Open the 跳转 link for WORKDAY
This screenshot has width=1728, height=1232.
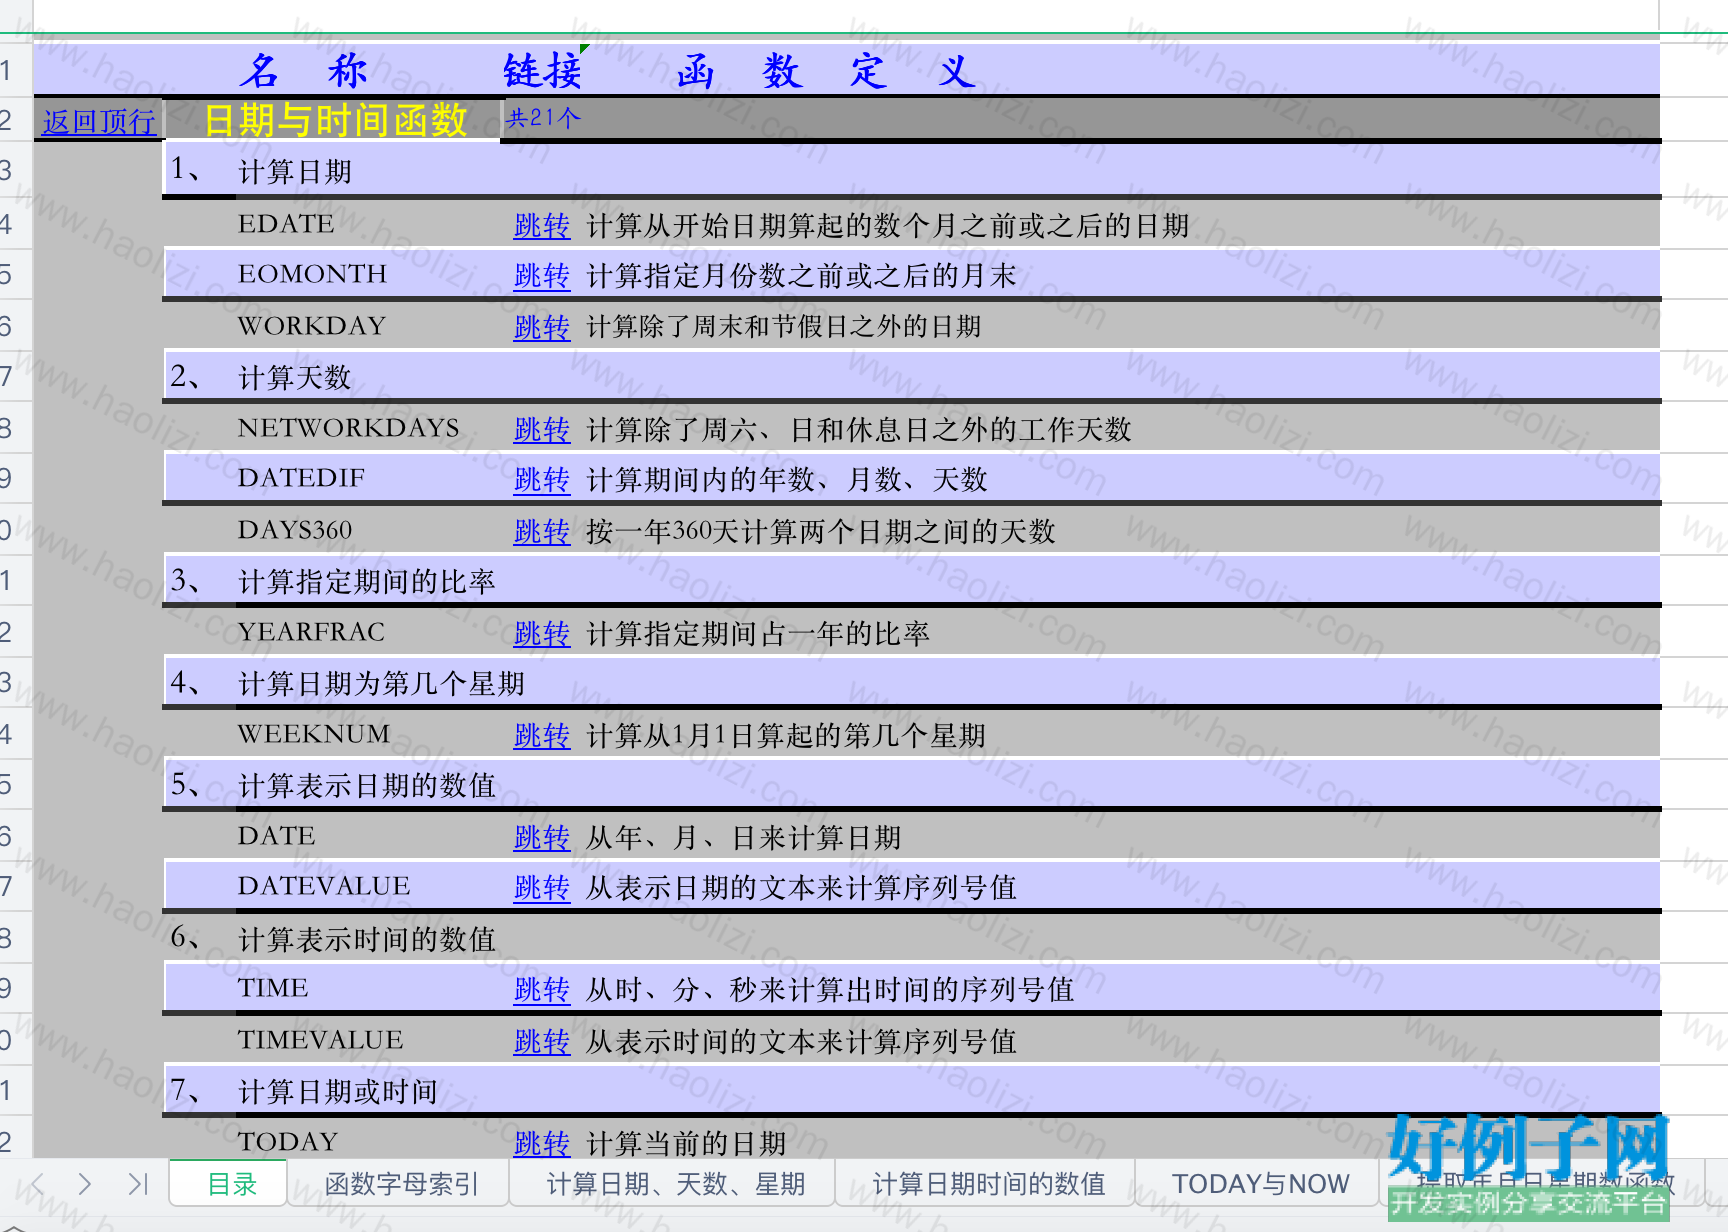tap(541, 327)
